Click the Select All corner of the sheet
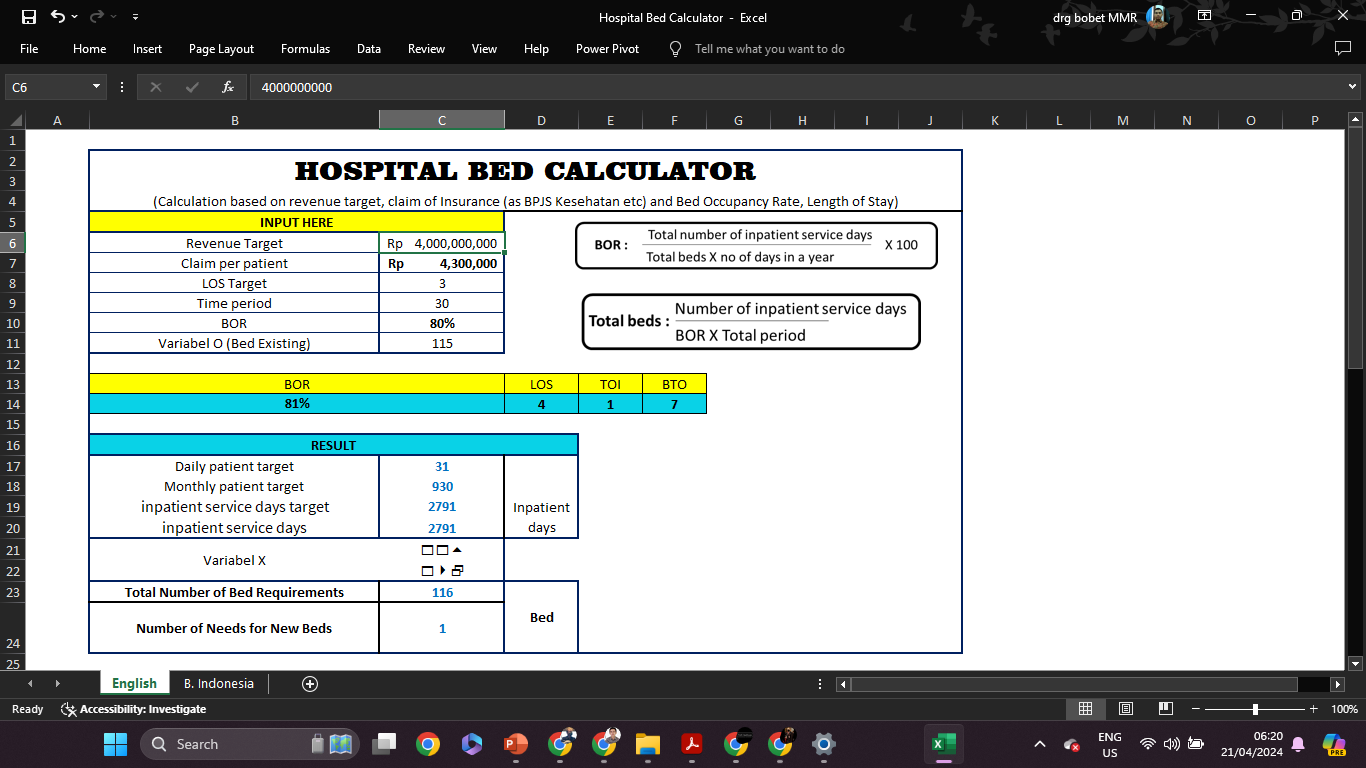 [x=12, y=120]
